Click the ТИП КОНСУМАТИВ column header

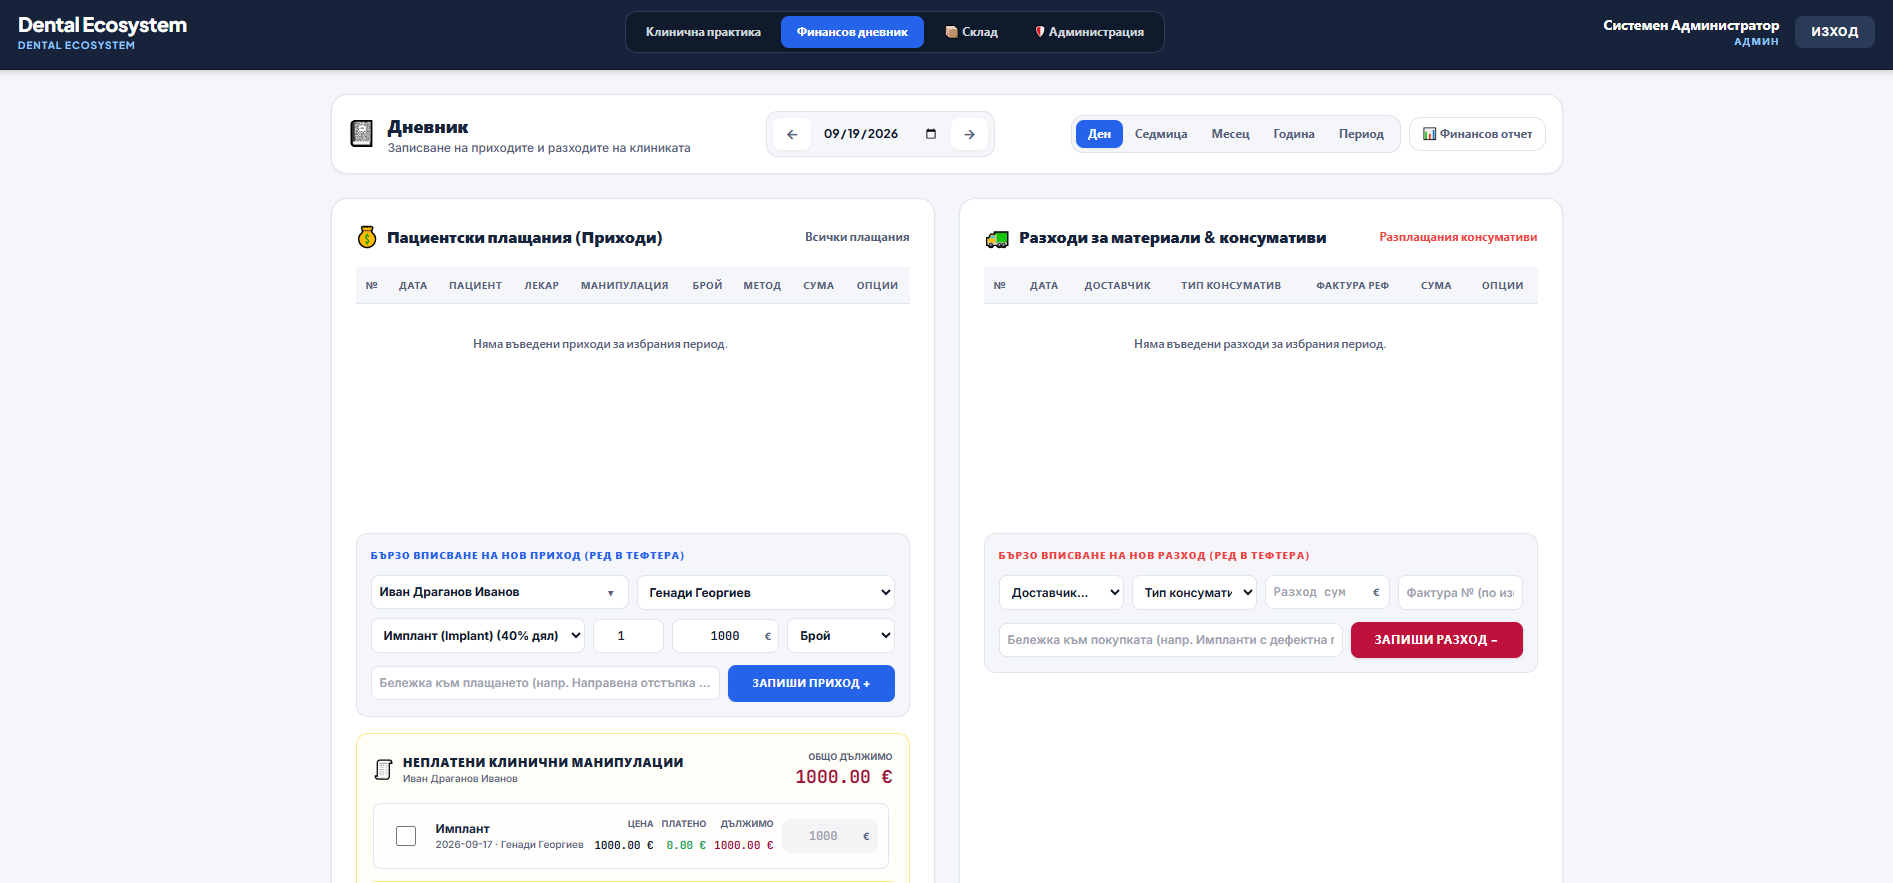pos(1230,286)
